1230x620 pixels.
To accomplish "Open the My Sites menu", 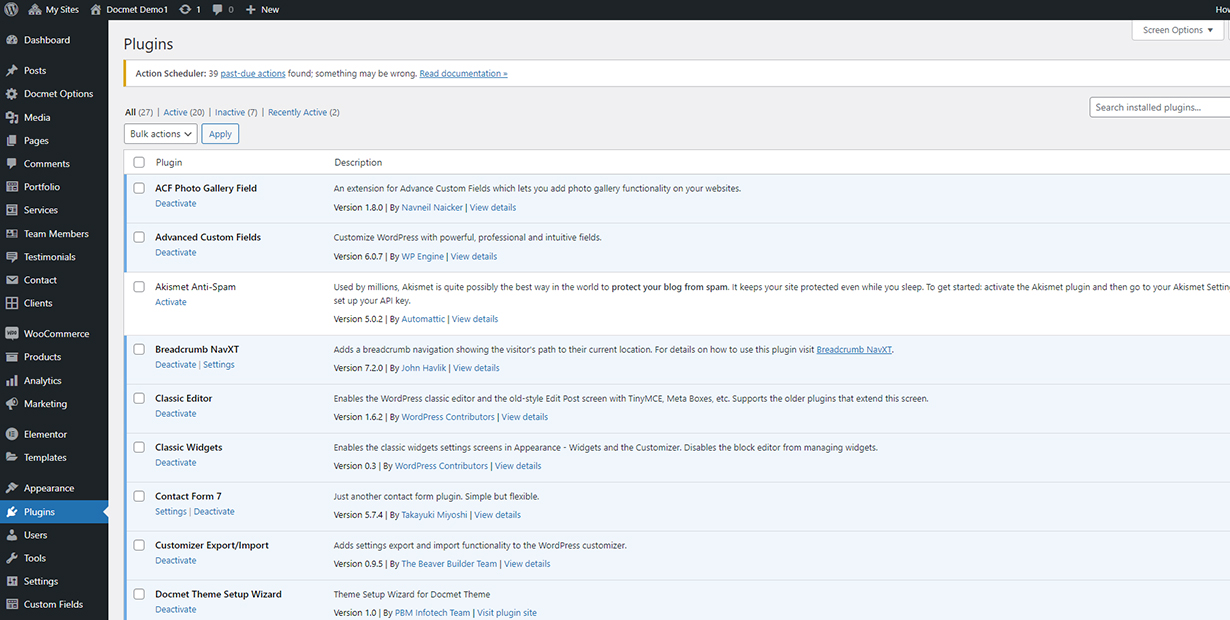I will (54, 9).
